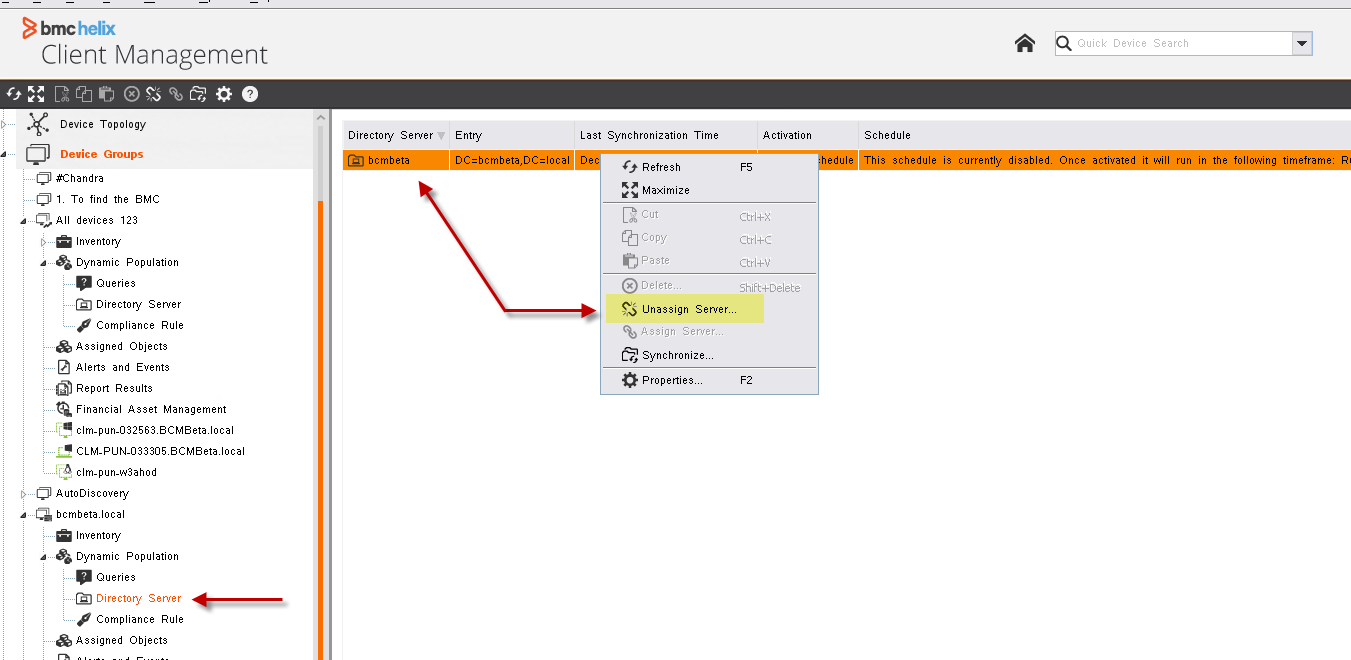Viewport: 1351px width, 660px height.
Task: Select Compliance Rule under All devices 123
Action: [140, 325]
